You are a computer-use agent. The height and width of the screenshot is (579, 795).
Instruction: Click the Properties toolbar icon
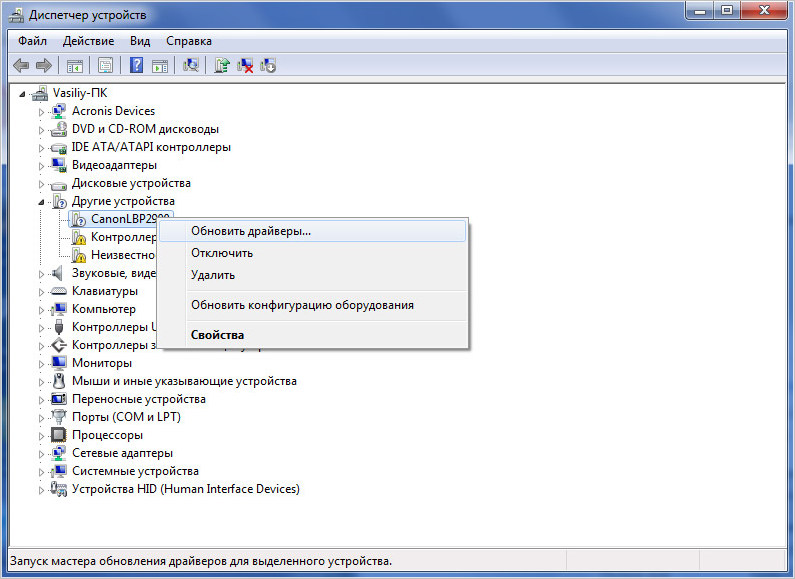pyautogui.click(x=104, y=65)
